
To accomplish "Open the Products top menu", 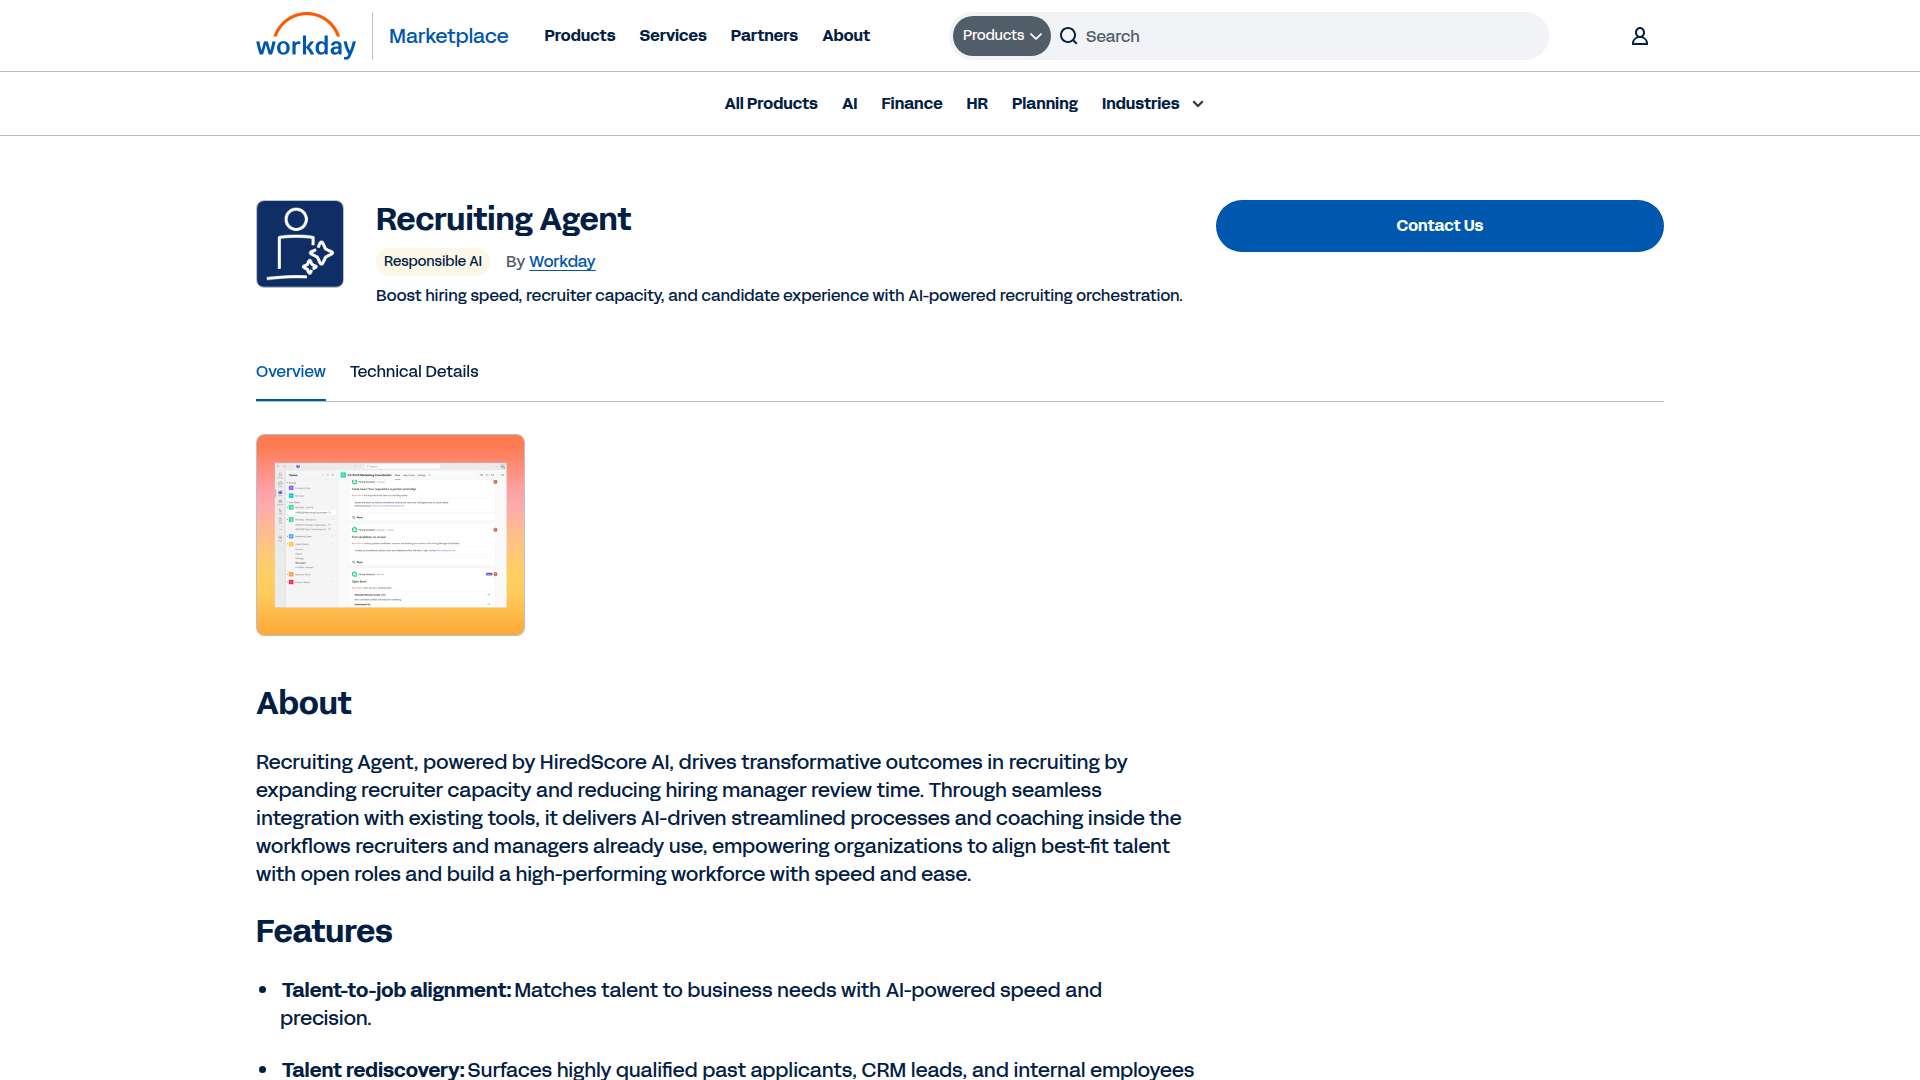I will pyautogui.click(x=580, y=36).
